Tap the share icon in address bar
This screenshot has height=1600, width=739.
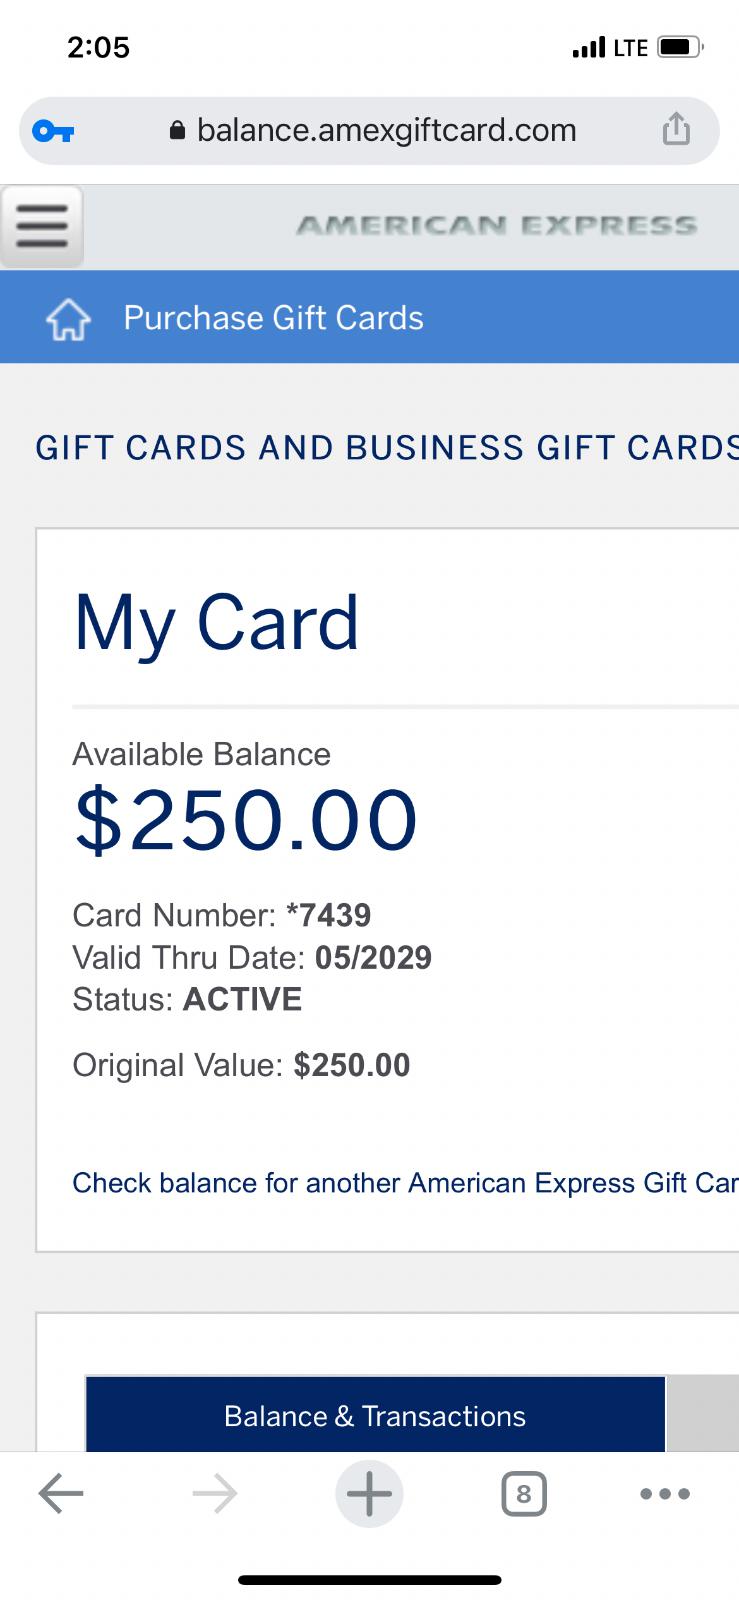click(676, 130)
